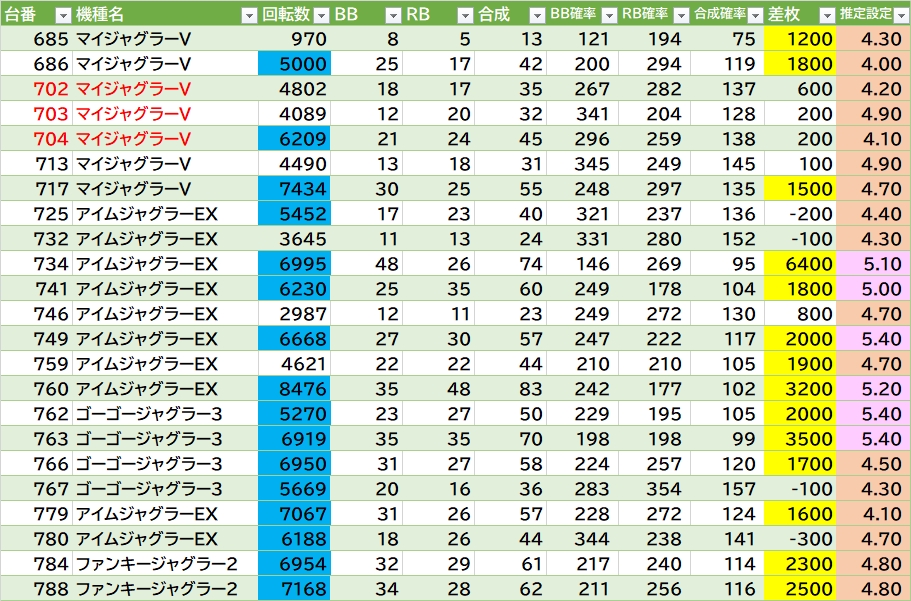Select RB count 48 in row 760
911x601 pixels.
coord(439,389)
